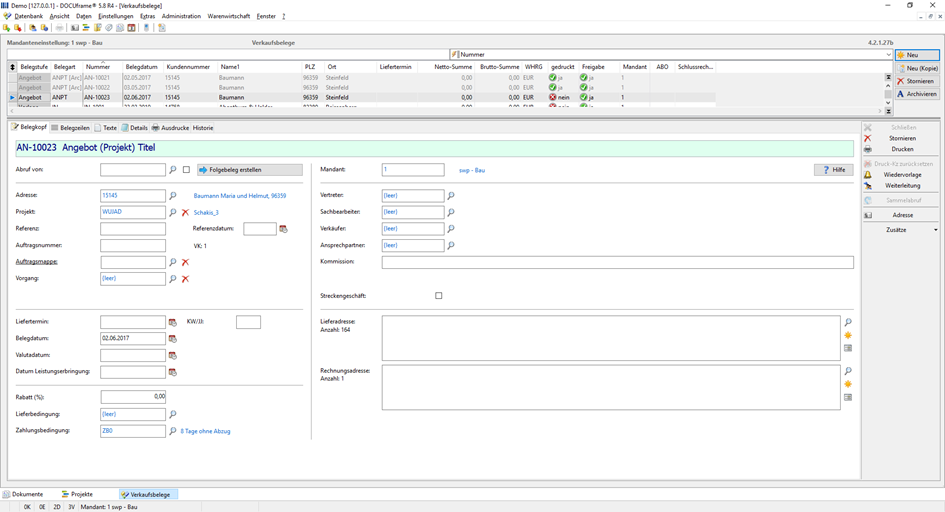Click the 8 Tage ohne Abzug link
945x512 pixels.
(x=206, y=431)
